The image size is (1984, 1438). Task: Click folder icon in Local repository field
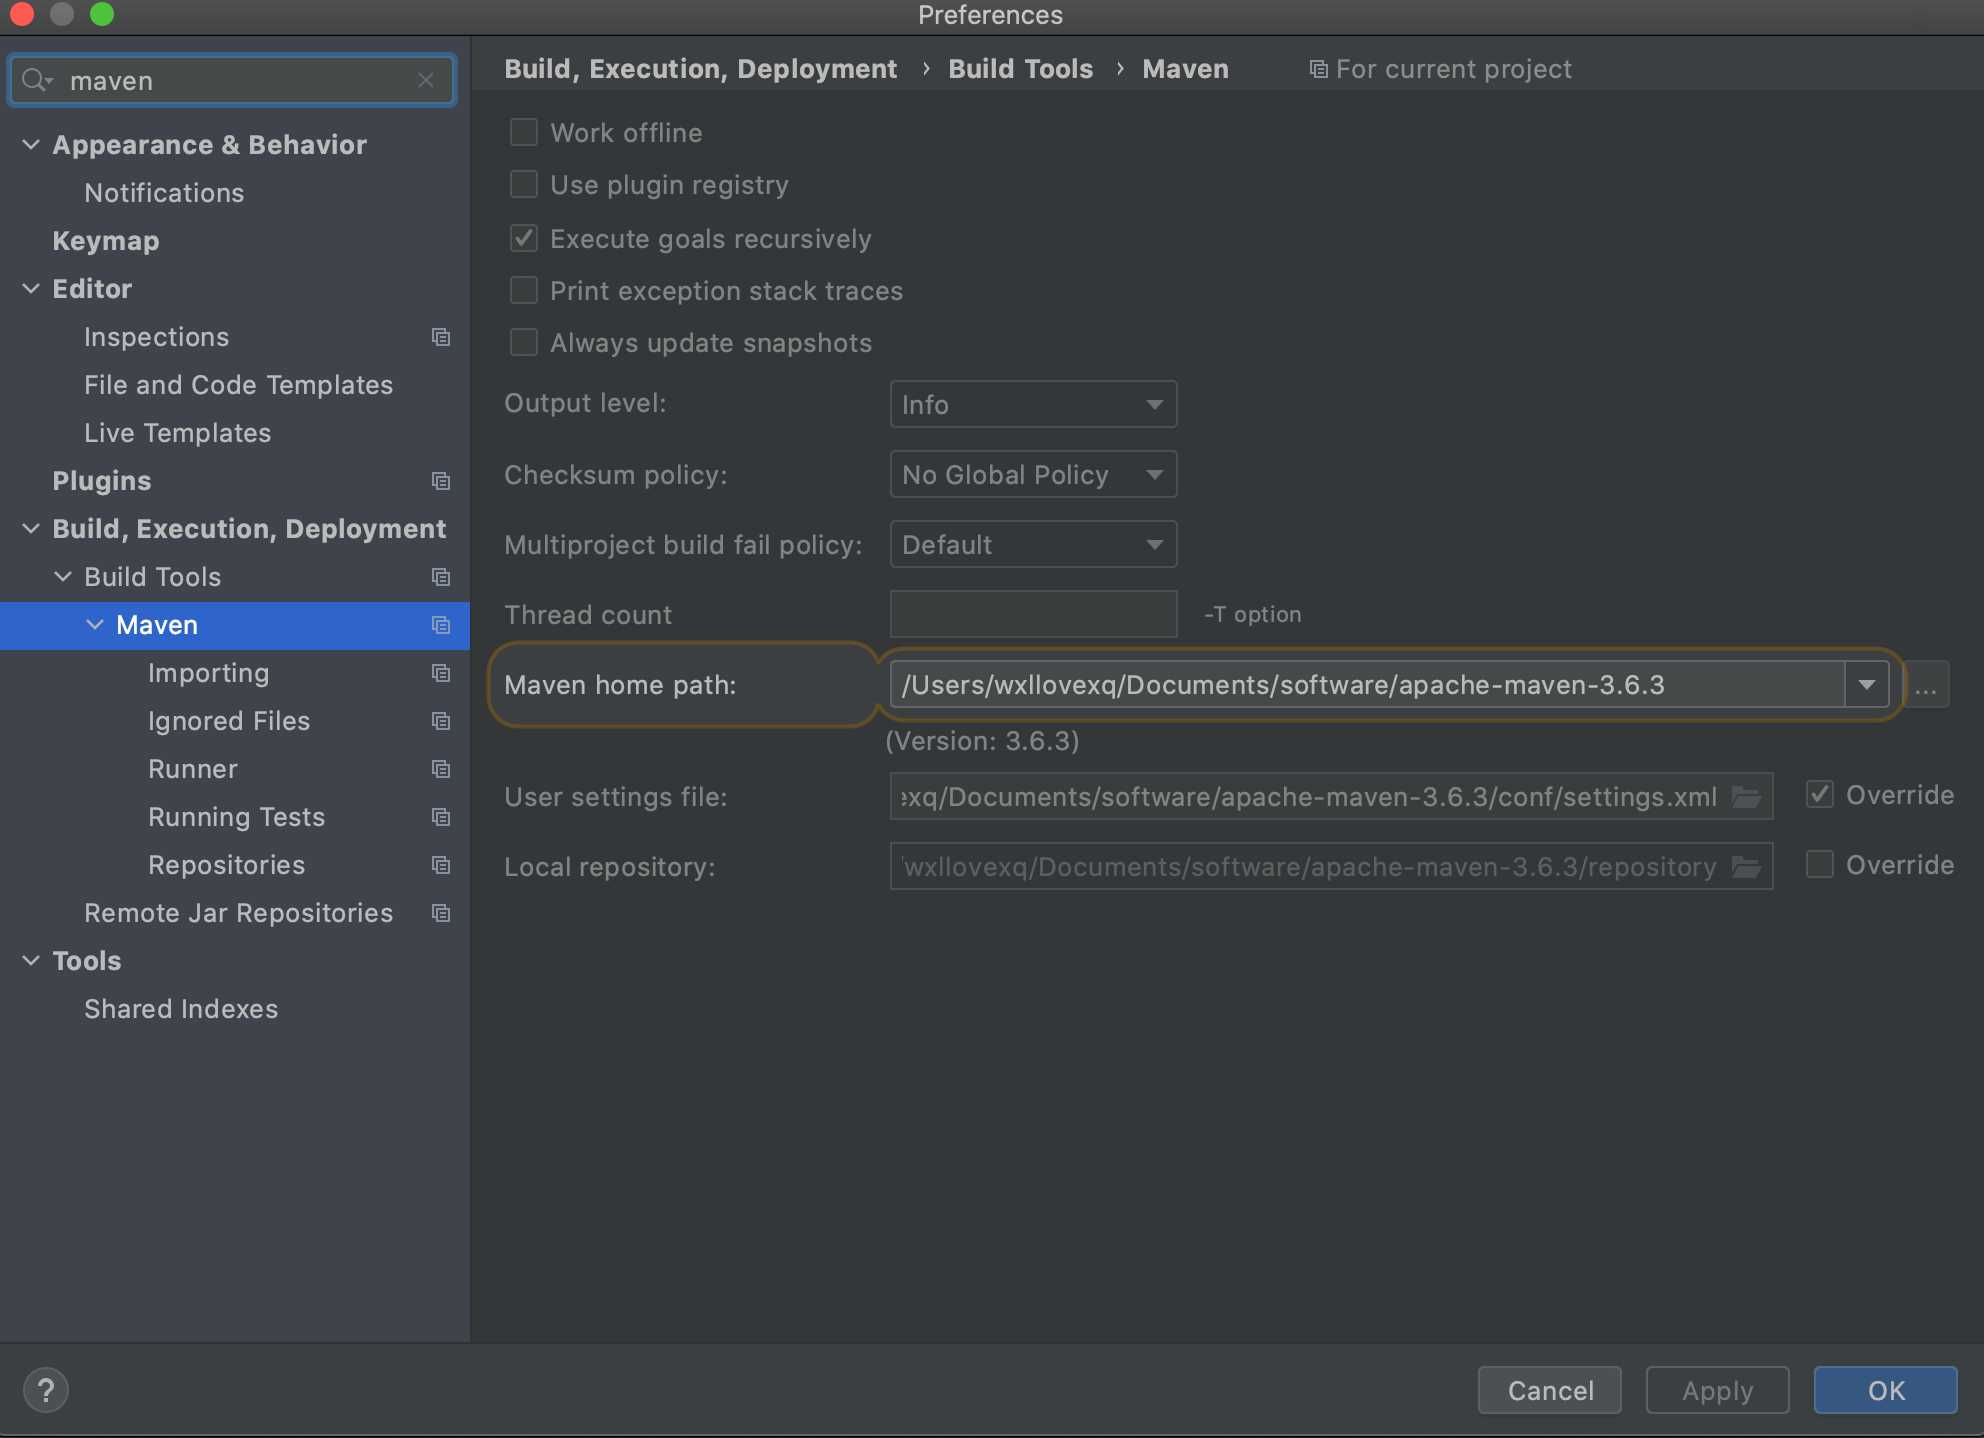pos(1746,867)
